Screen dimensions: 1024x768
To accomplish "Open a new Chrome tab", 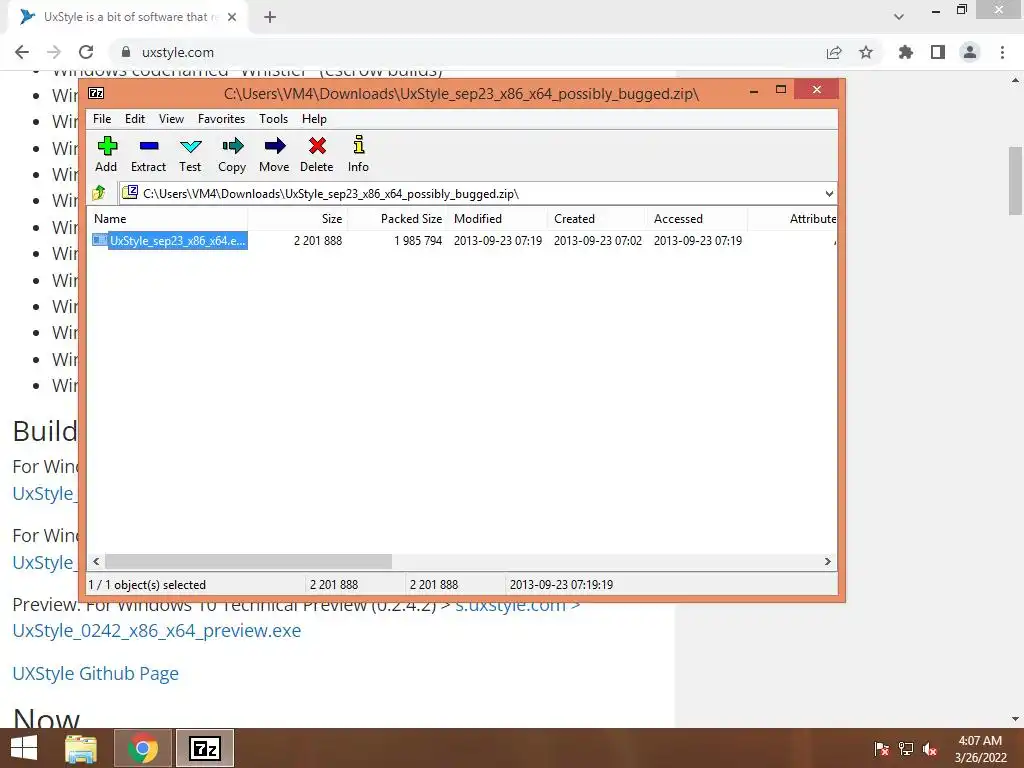I will 270,17.
